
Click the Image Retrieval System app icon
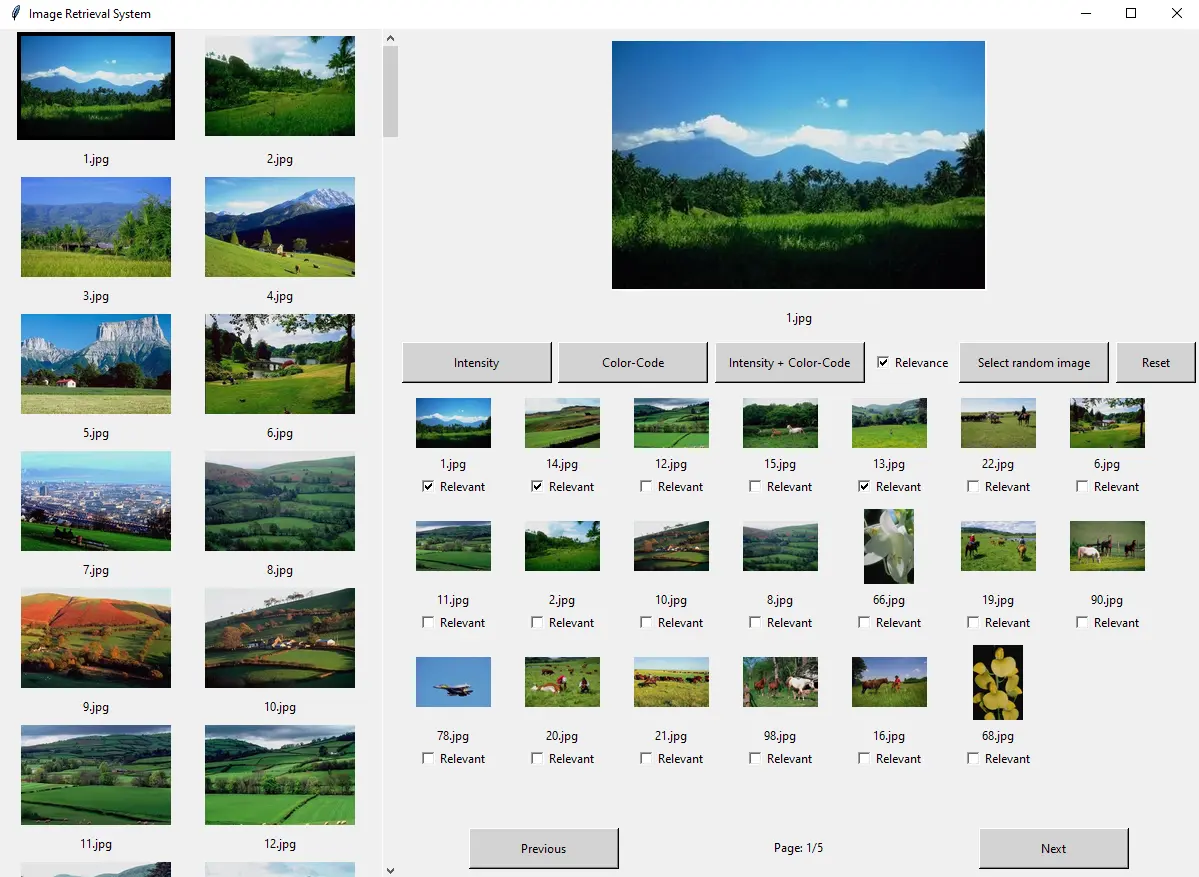pyautogui.click(x=12, y=13)
